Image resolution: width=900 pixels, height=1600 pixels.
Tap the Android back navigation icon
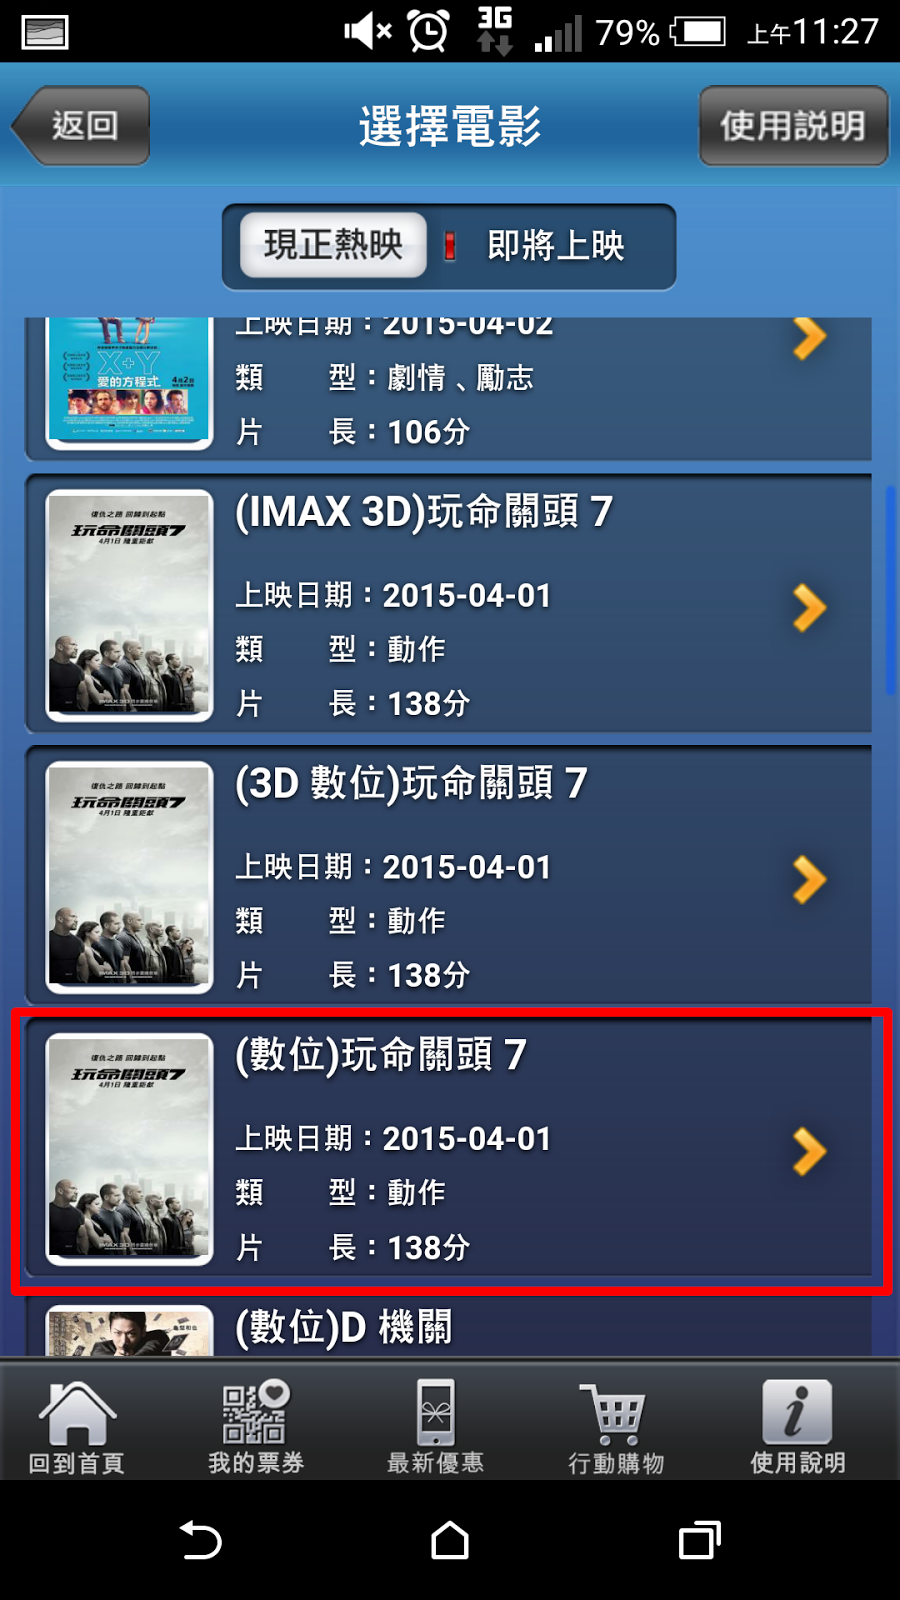(x=200, y=1540)
